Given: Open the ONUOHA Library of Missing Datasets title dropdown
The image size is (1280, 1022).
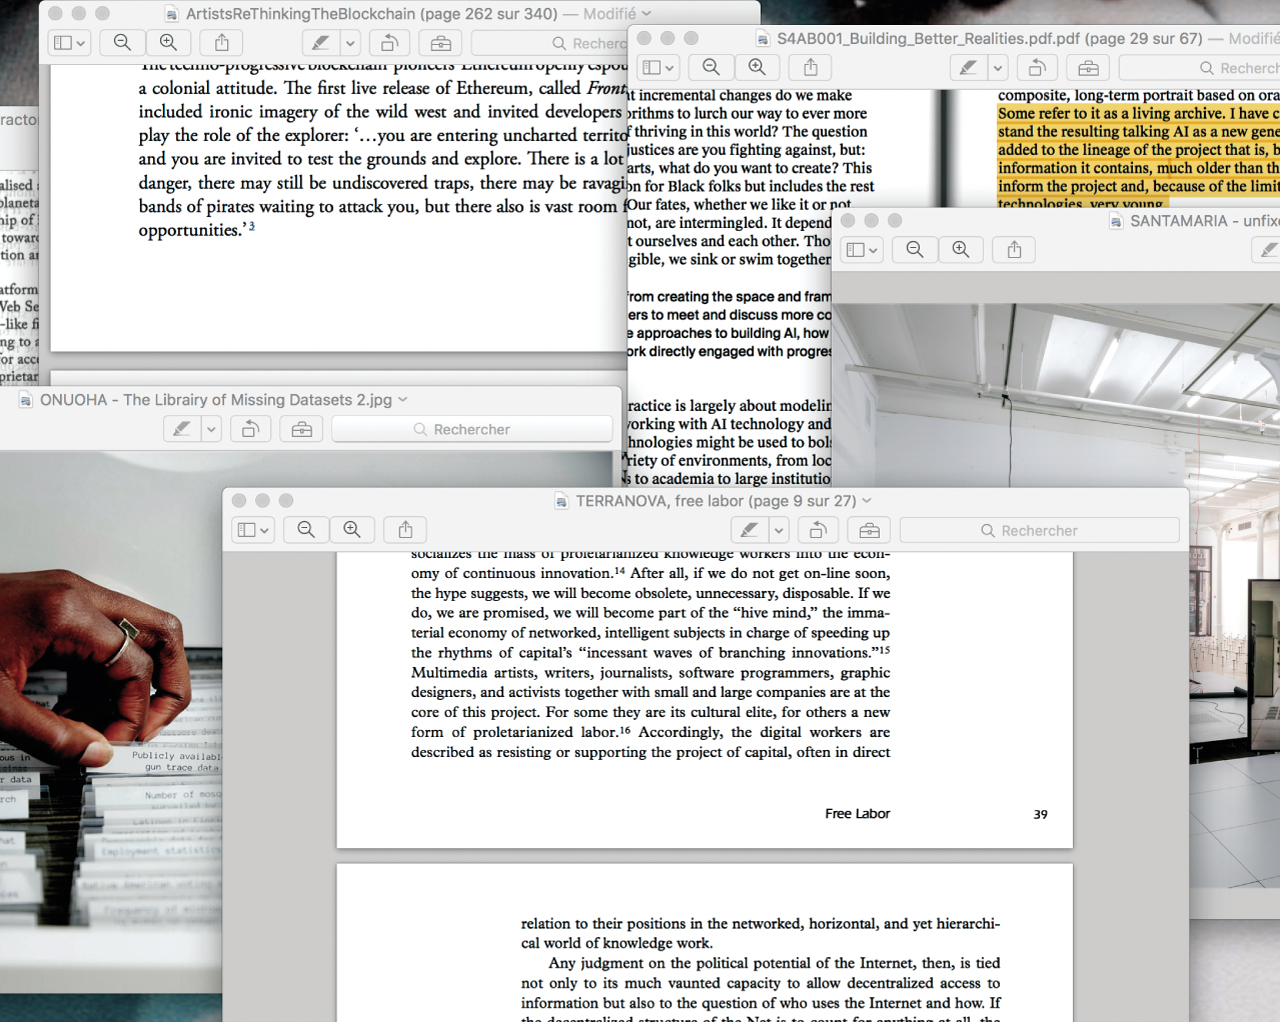Looking at the screenshot, I should tap(403, 400).
